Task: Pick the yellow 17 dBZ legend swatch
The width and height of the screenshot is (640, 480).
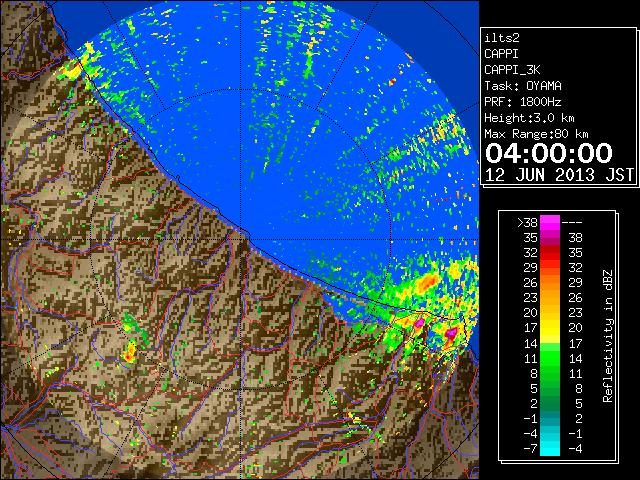Action: tap(550, 328)
